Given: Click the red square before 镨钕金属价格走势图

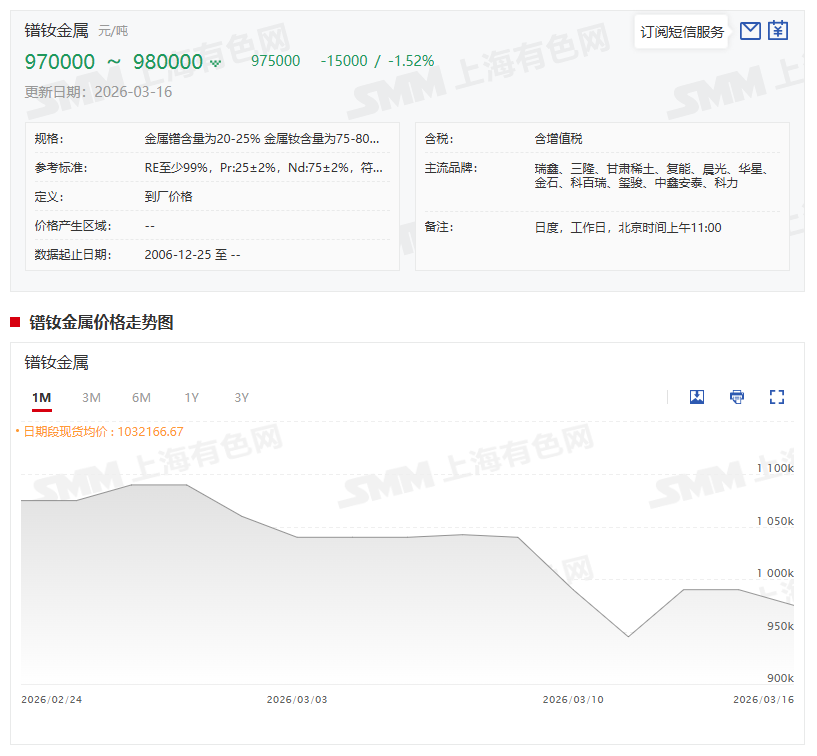Looking at the screenshot, I should [x=15, y=322].
